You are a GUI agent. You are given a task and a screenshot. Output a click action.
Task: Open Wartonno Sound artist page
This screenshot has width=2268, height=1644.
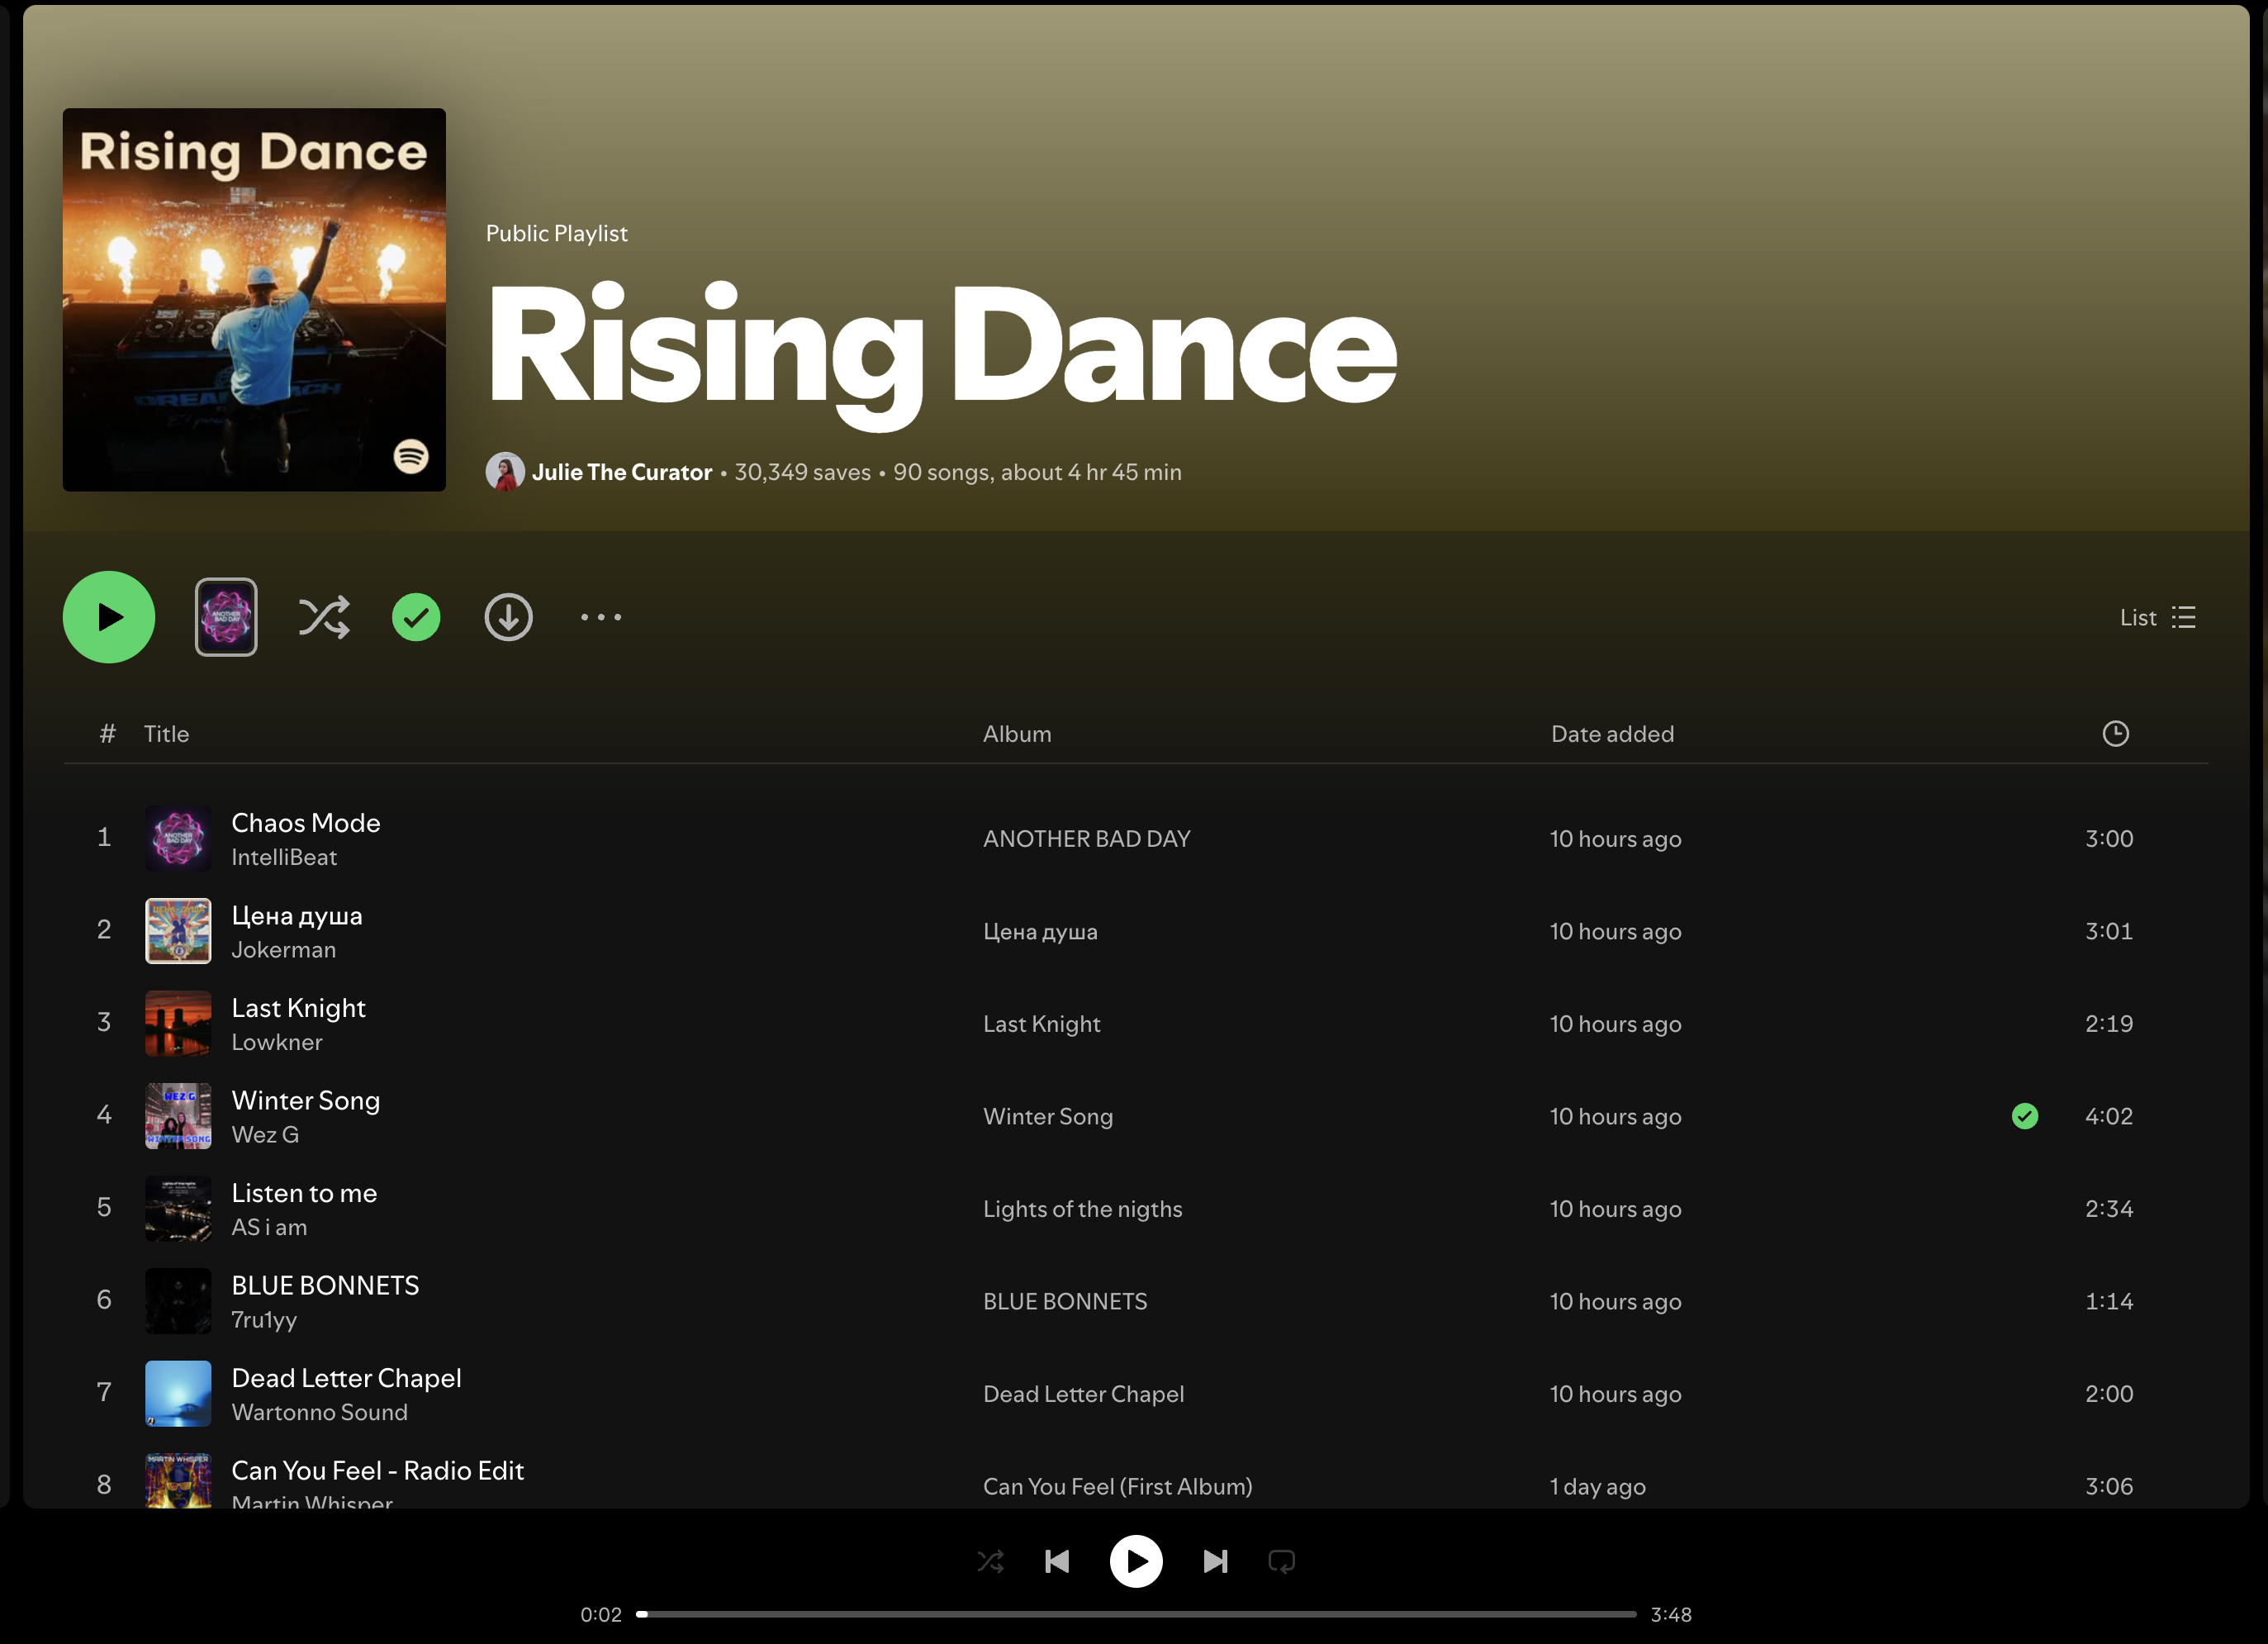tap(319, 1412)
